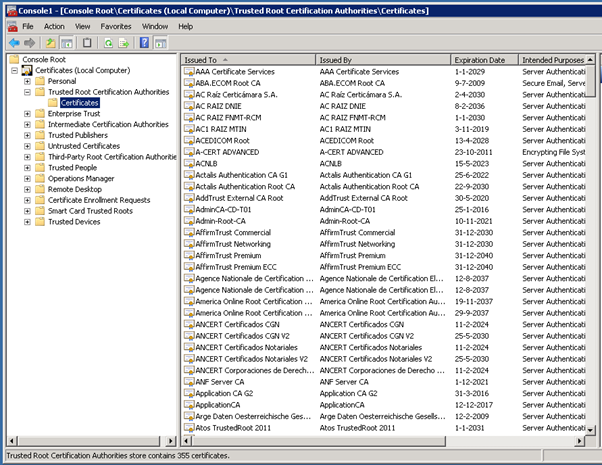Image resolution: width=602 pixels, height=465 pixels.
Task: Click the Certificates (Local Computer) snap-in icon
Action: click(26, 71)
